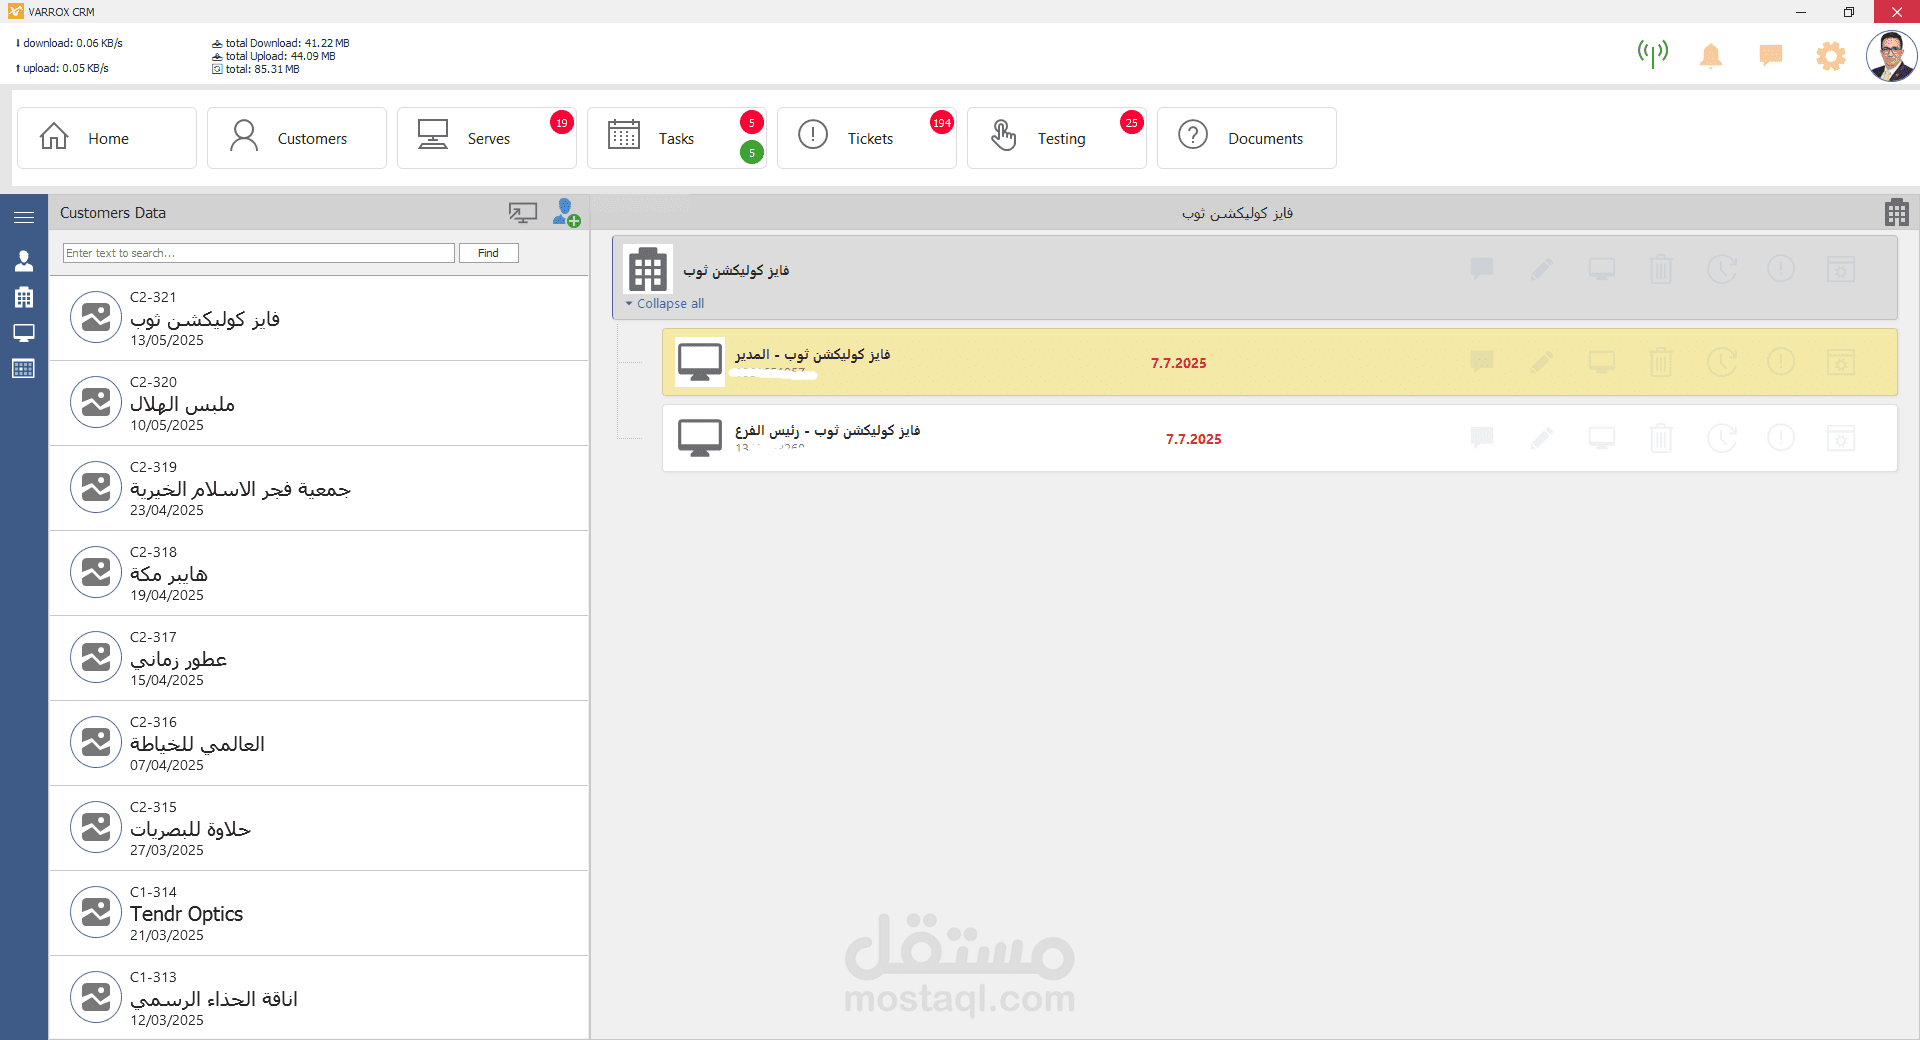Open the Serves tab
The image size is (1920, 1040).
click(x=487, y=138)
